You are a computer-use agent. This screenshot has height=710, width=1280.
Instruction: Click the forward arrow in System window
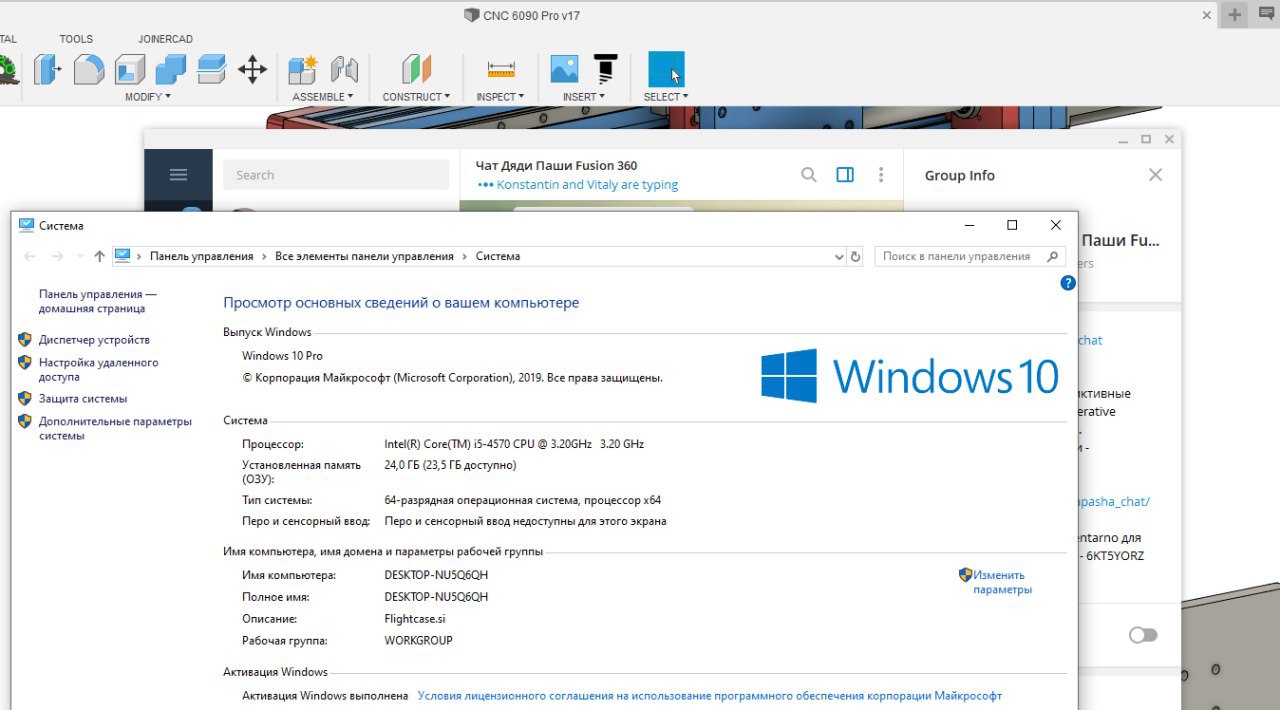(58, 256)
